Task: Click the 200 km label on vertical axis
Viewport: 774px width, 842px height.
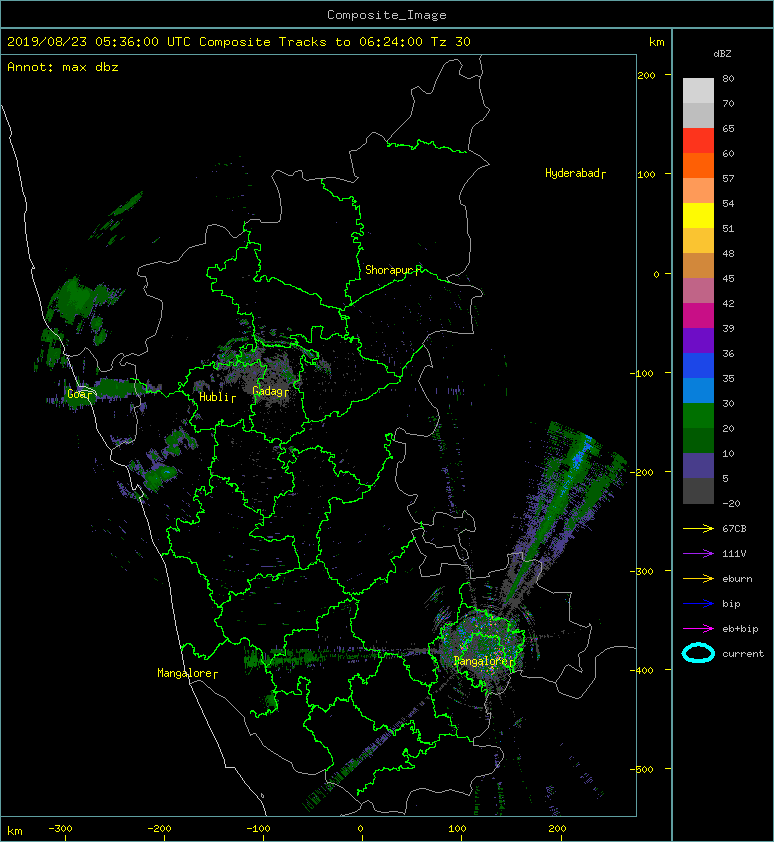Action: (x=646, y=75)
